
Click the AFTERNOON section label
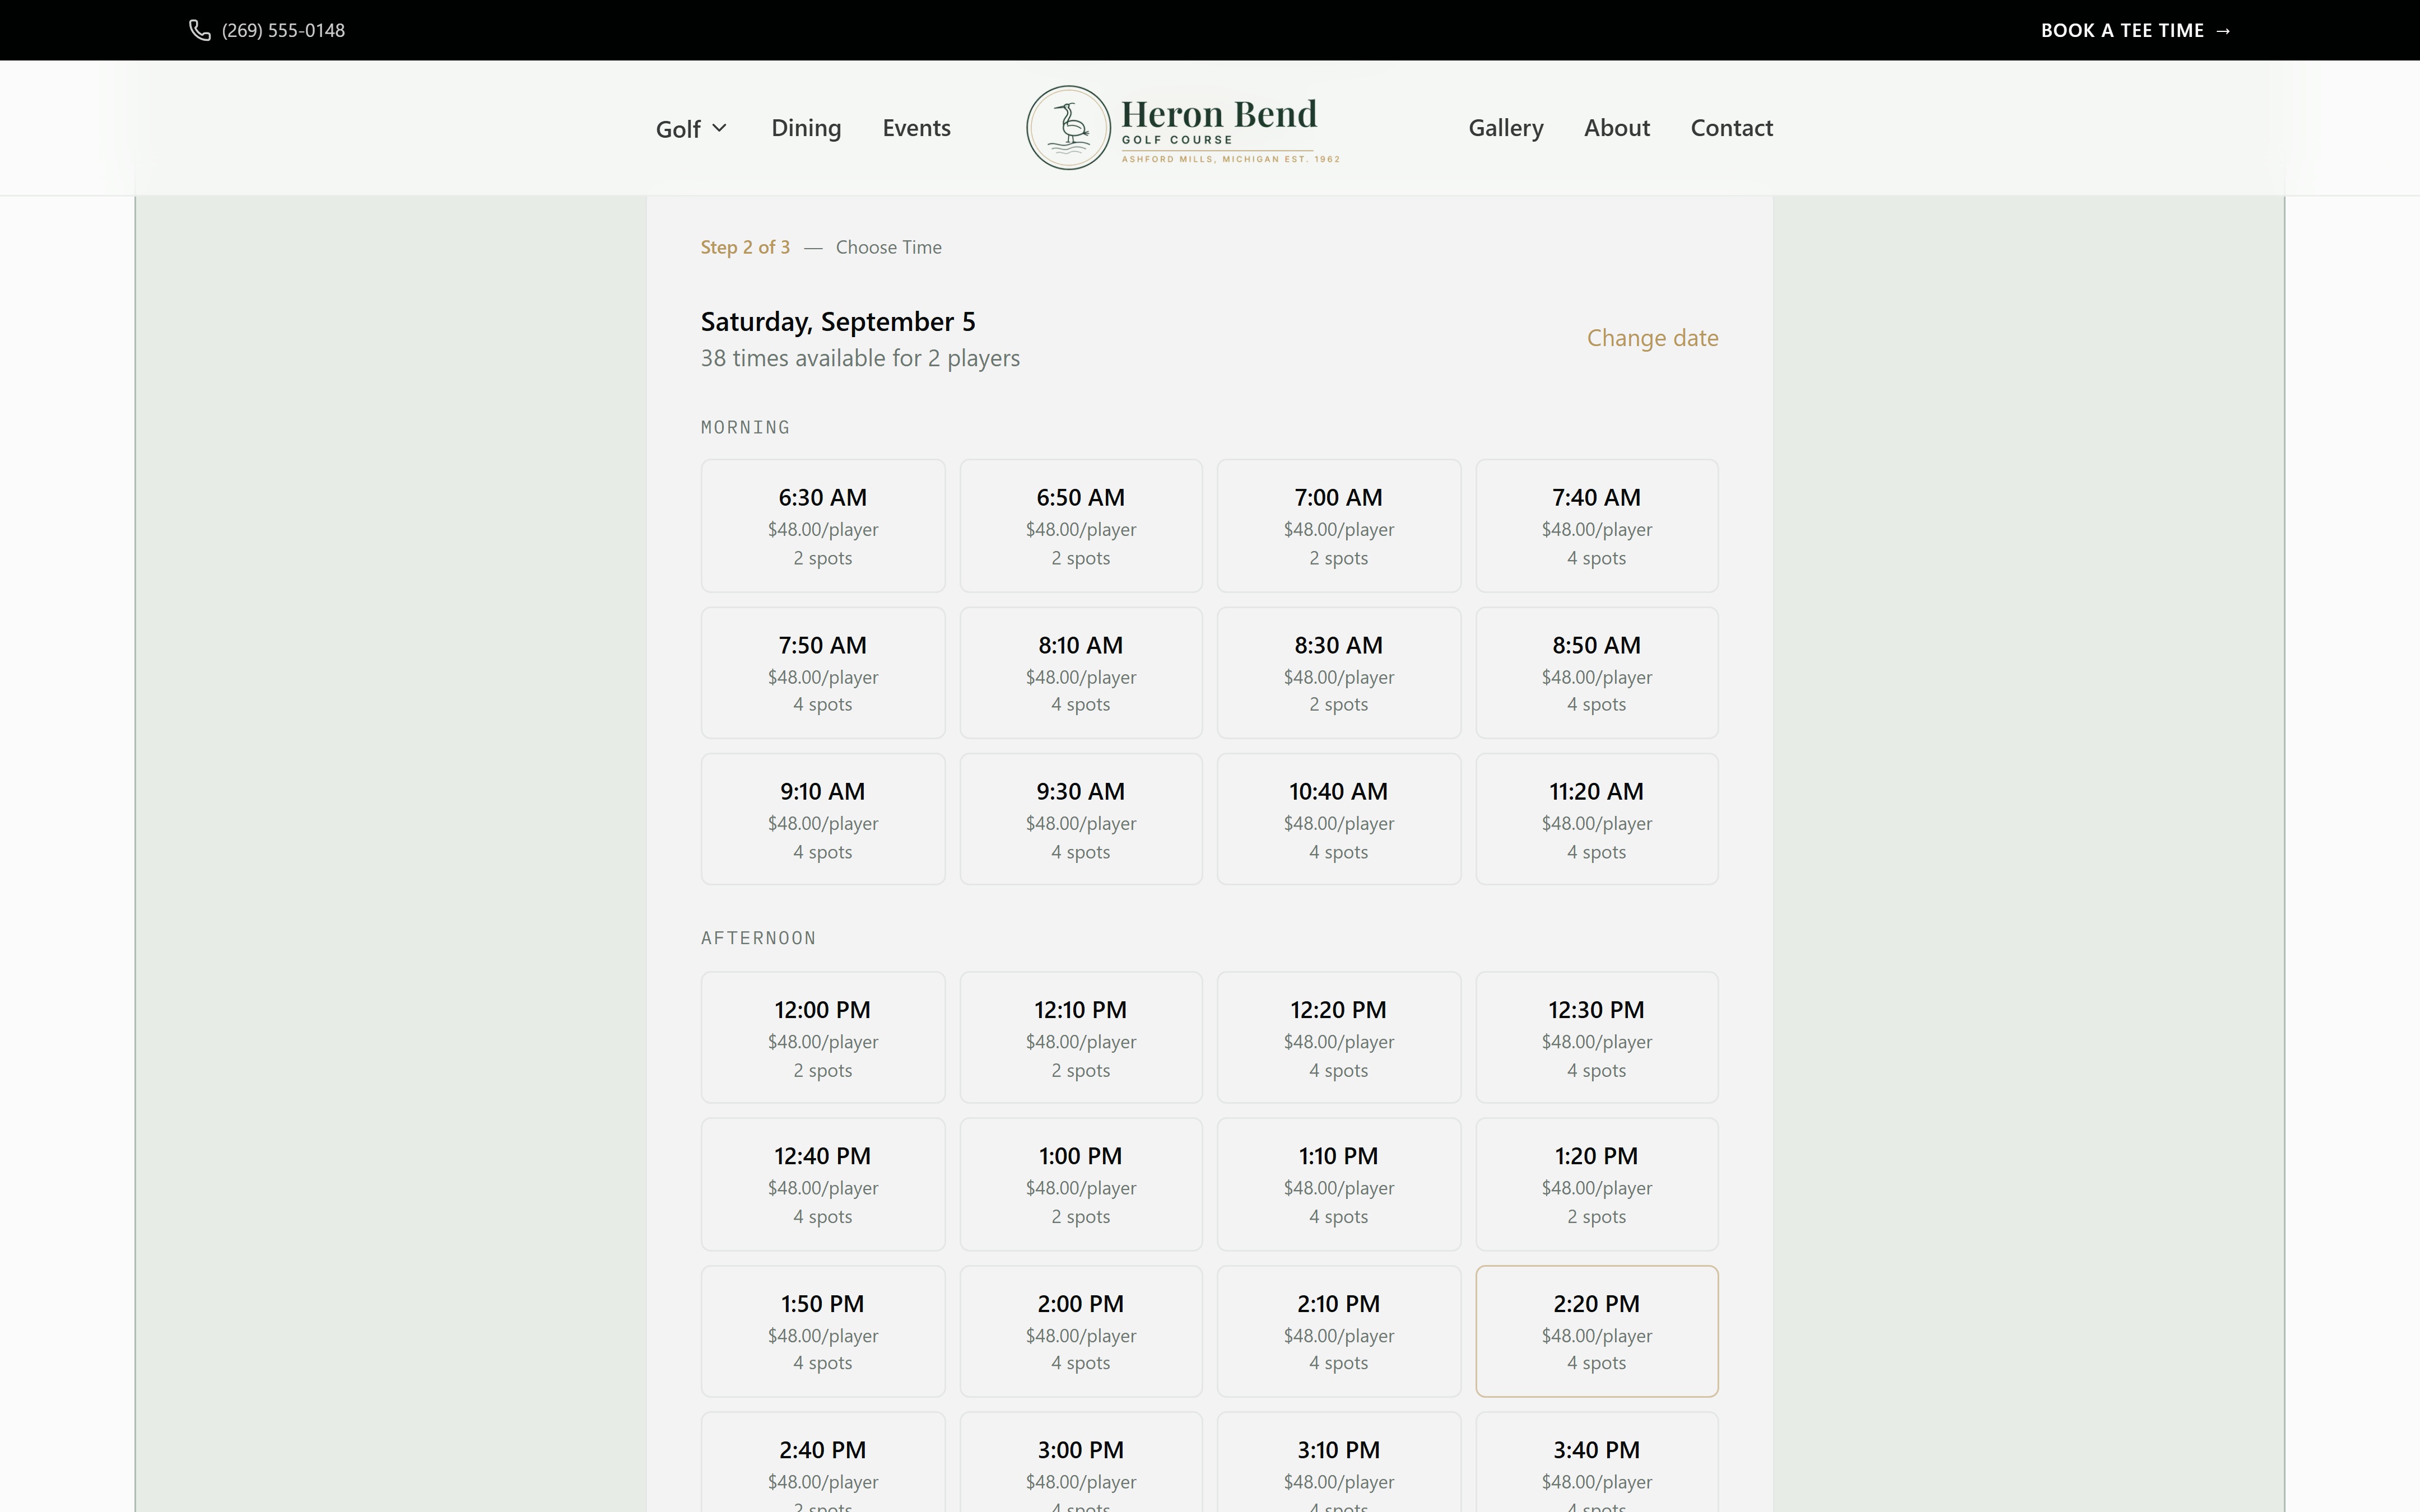758,938
